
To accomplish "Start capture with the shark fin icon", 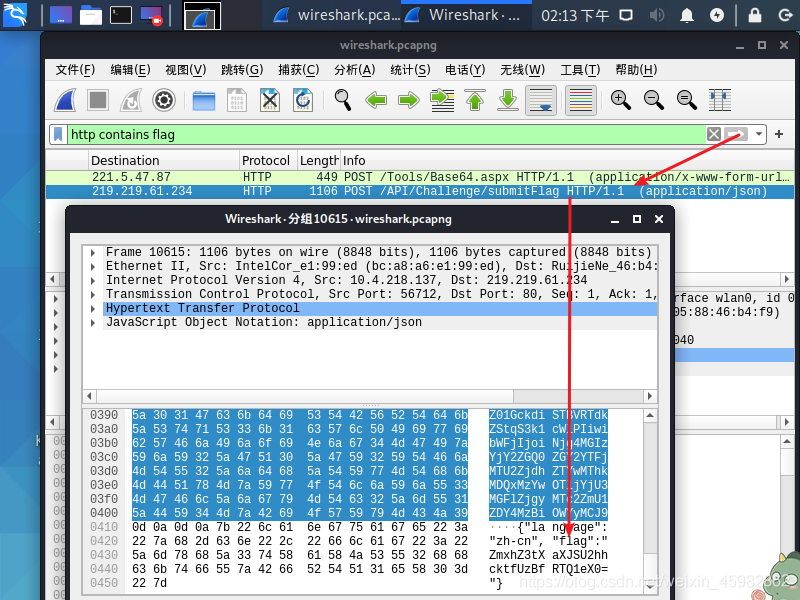I will pyautogui.click(x=65, y=100).
